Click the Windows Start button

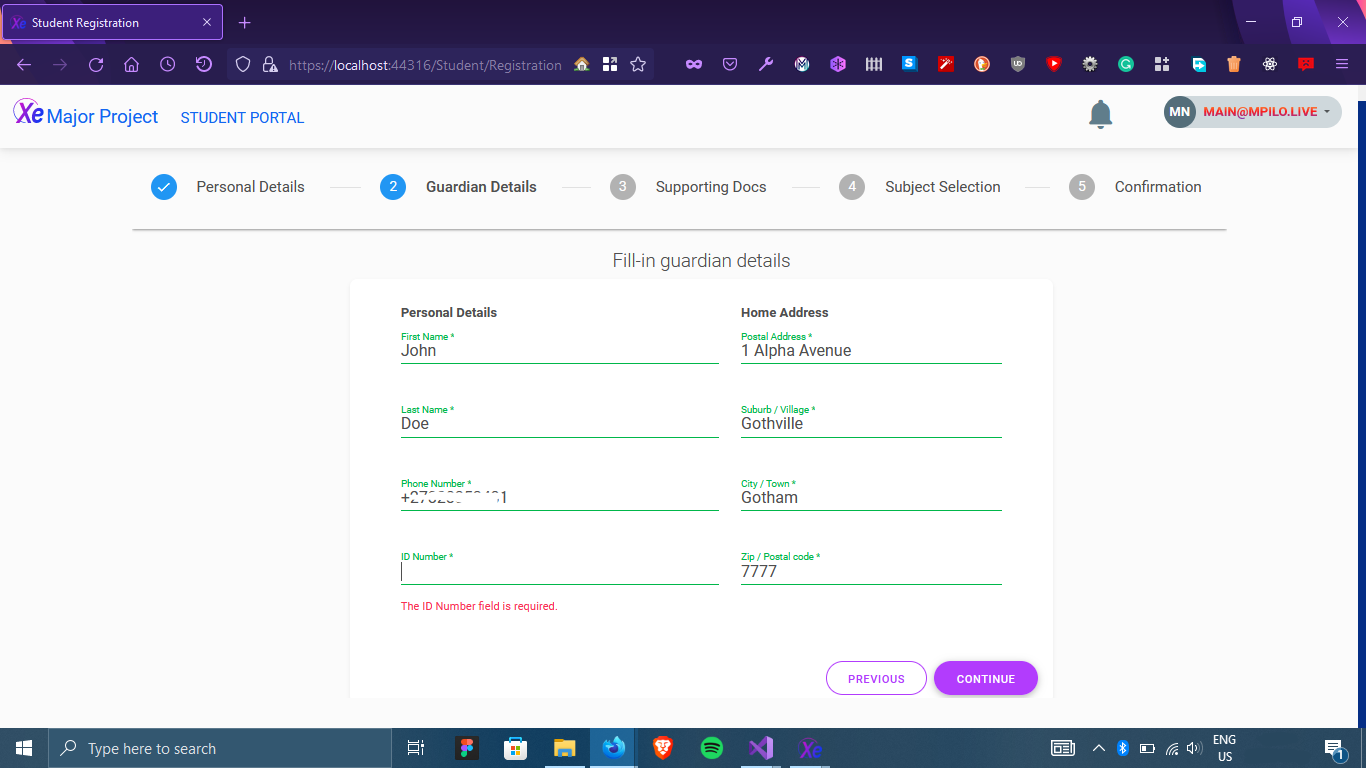[24, 748]
